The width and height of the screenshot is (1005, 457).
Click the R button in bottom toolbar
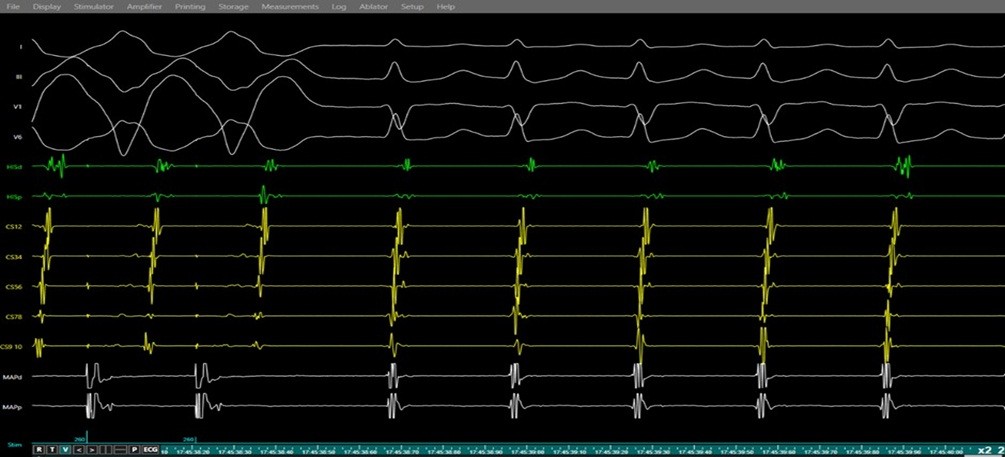tap(39, 450)
